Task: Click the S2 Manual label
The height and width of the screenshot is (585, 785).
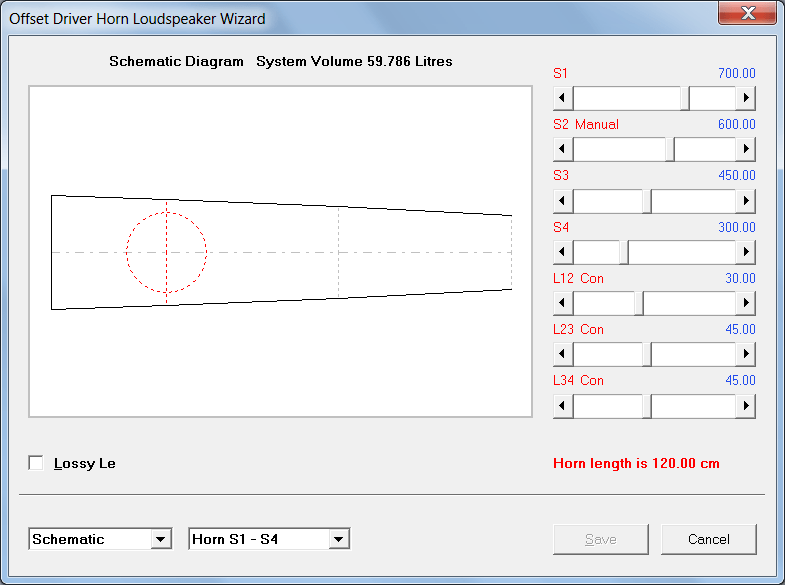Action: (586, 124)
